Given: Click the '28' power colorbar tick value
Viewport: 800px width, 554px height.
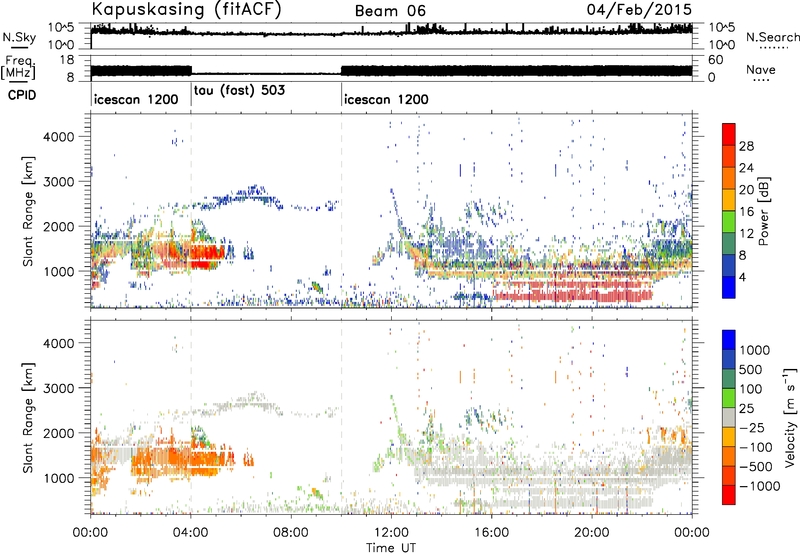Looking at the screenshot, I should [746, 146].
